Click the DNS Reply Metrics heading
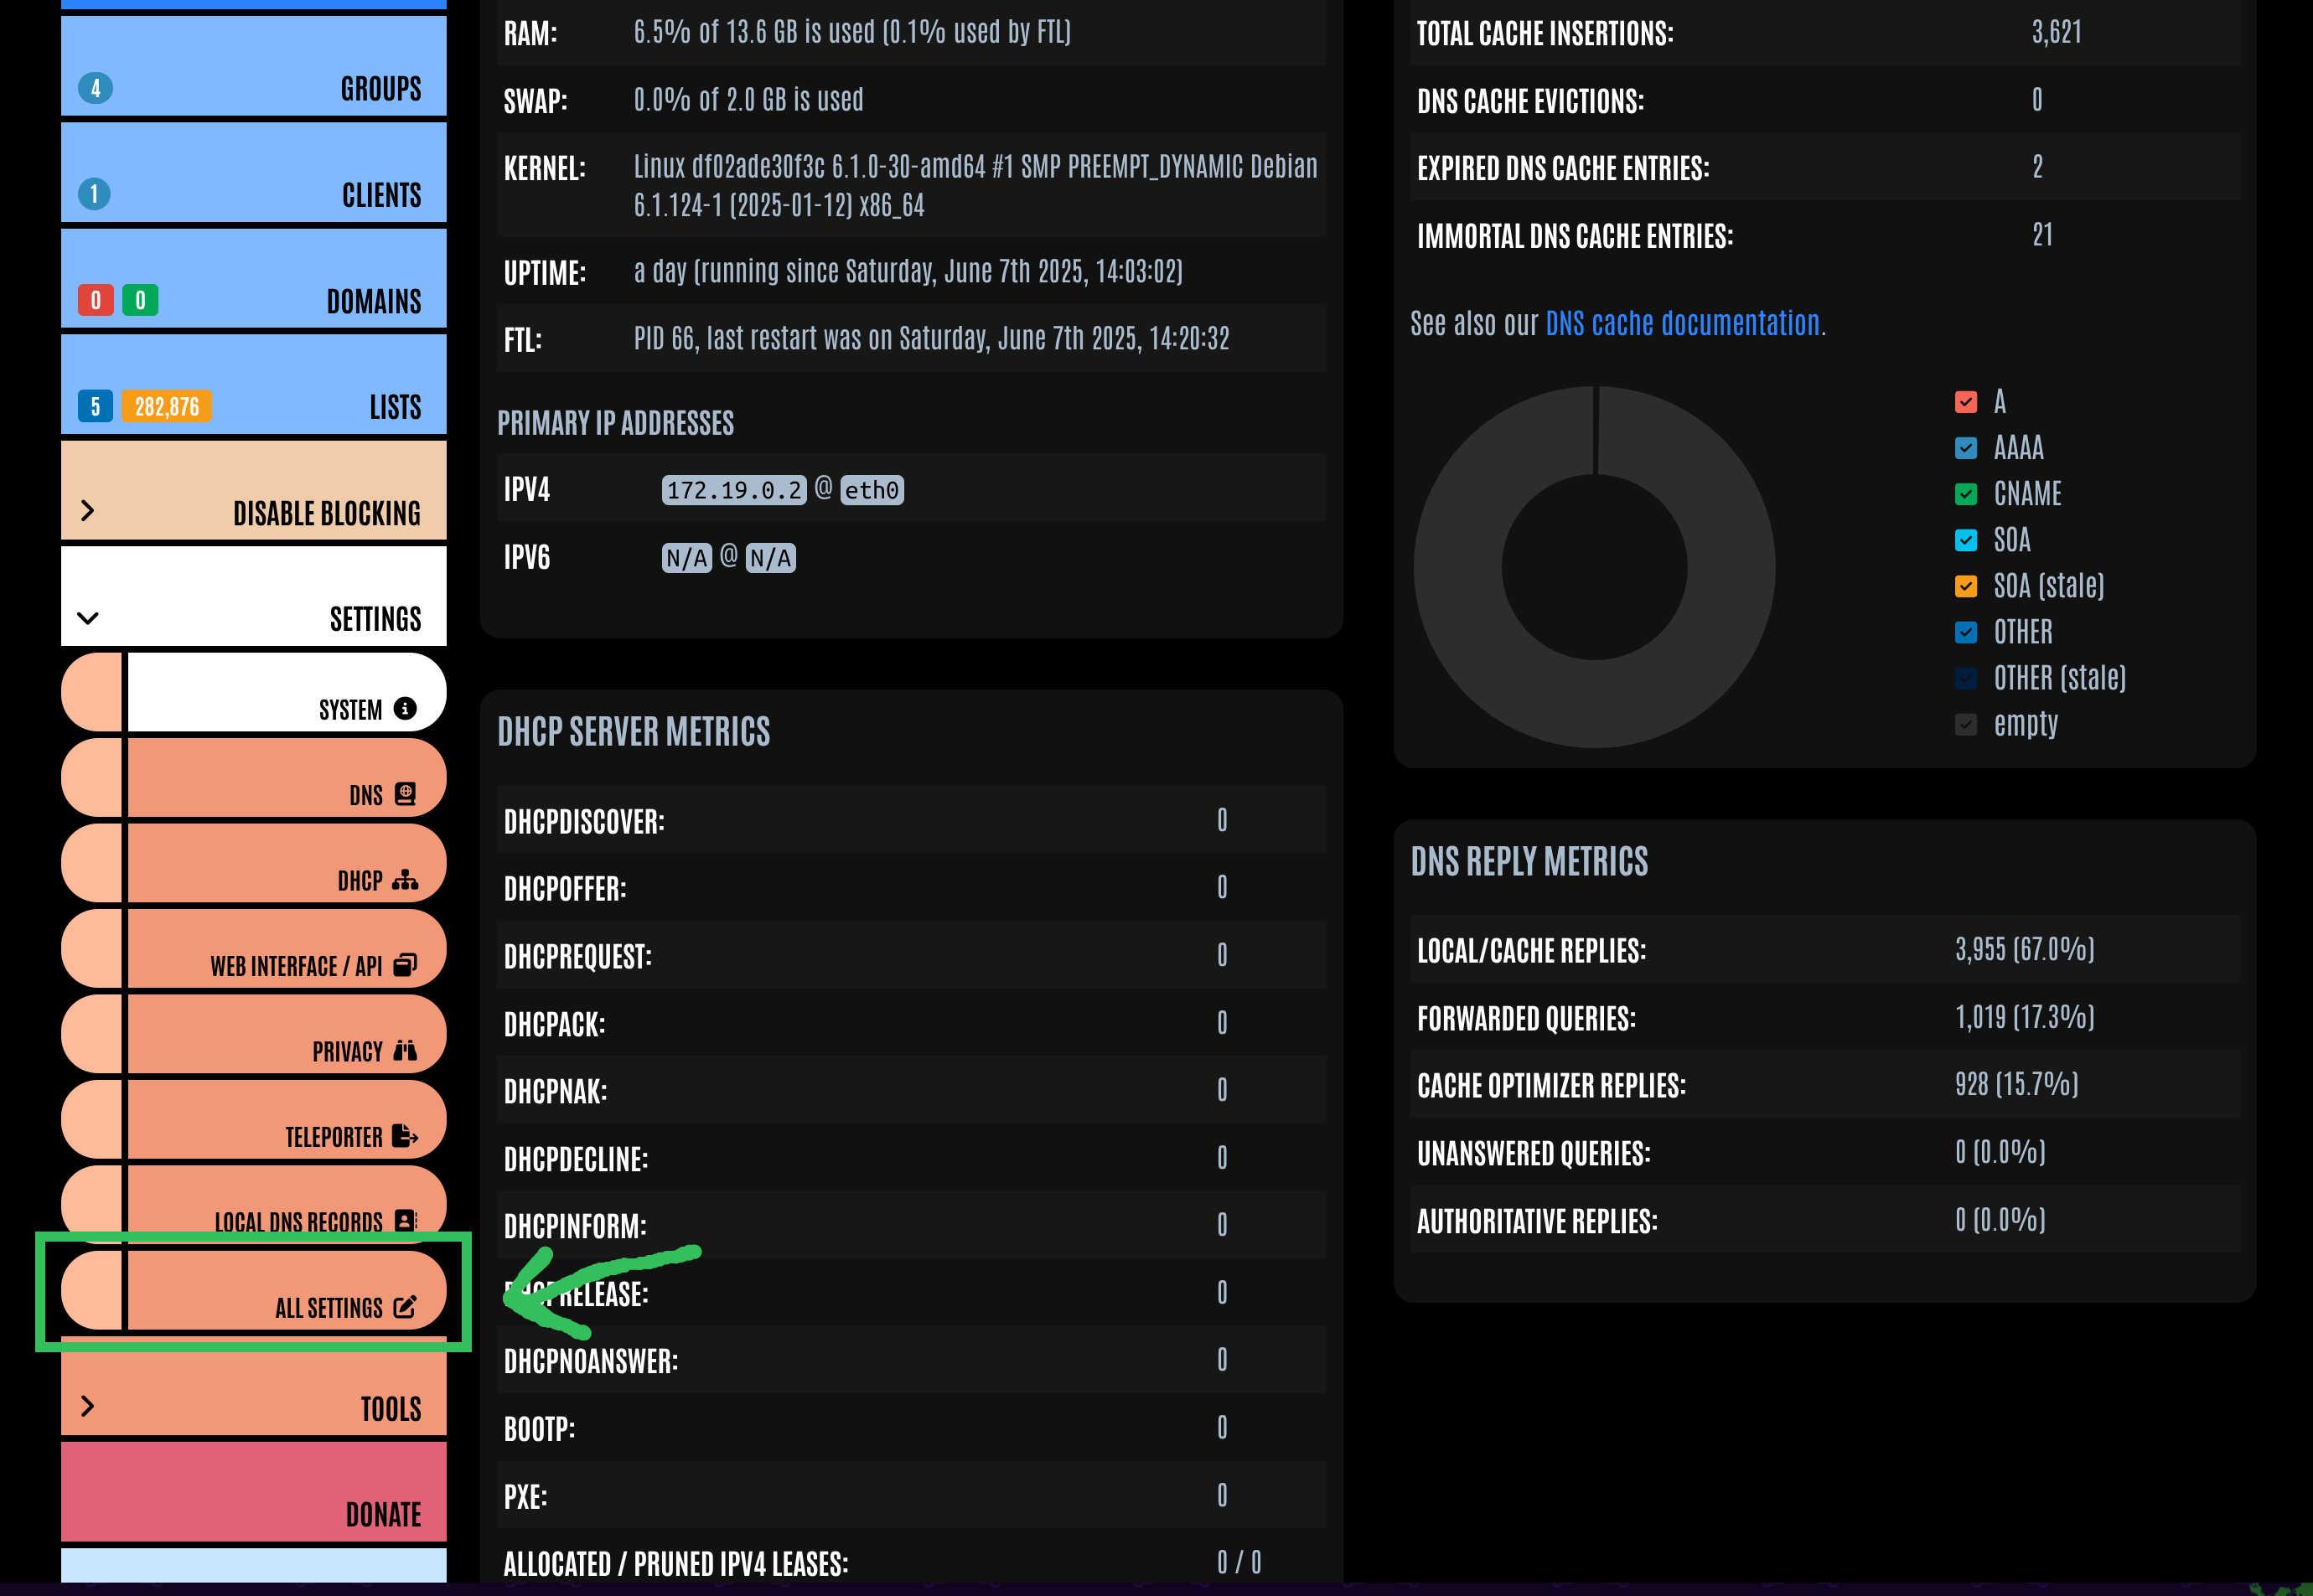This screenshot has height=1596, width=2313. (x=1529, y=861)
